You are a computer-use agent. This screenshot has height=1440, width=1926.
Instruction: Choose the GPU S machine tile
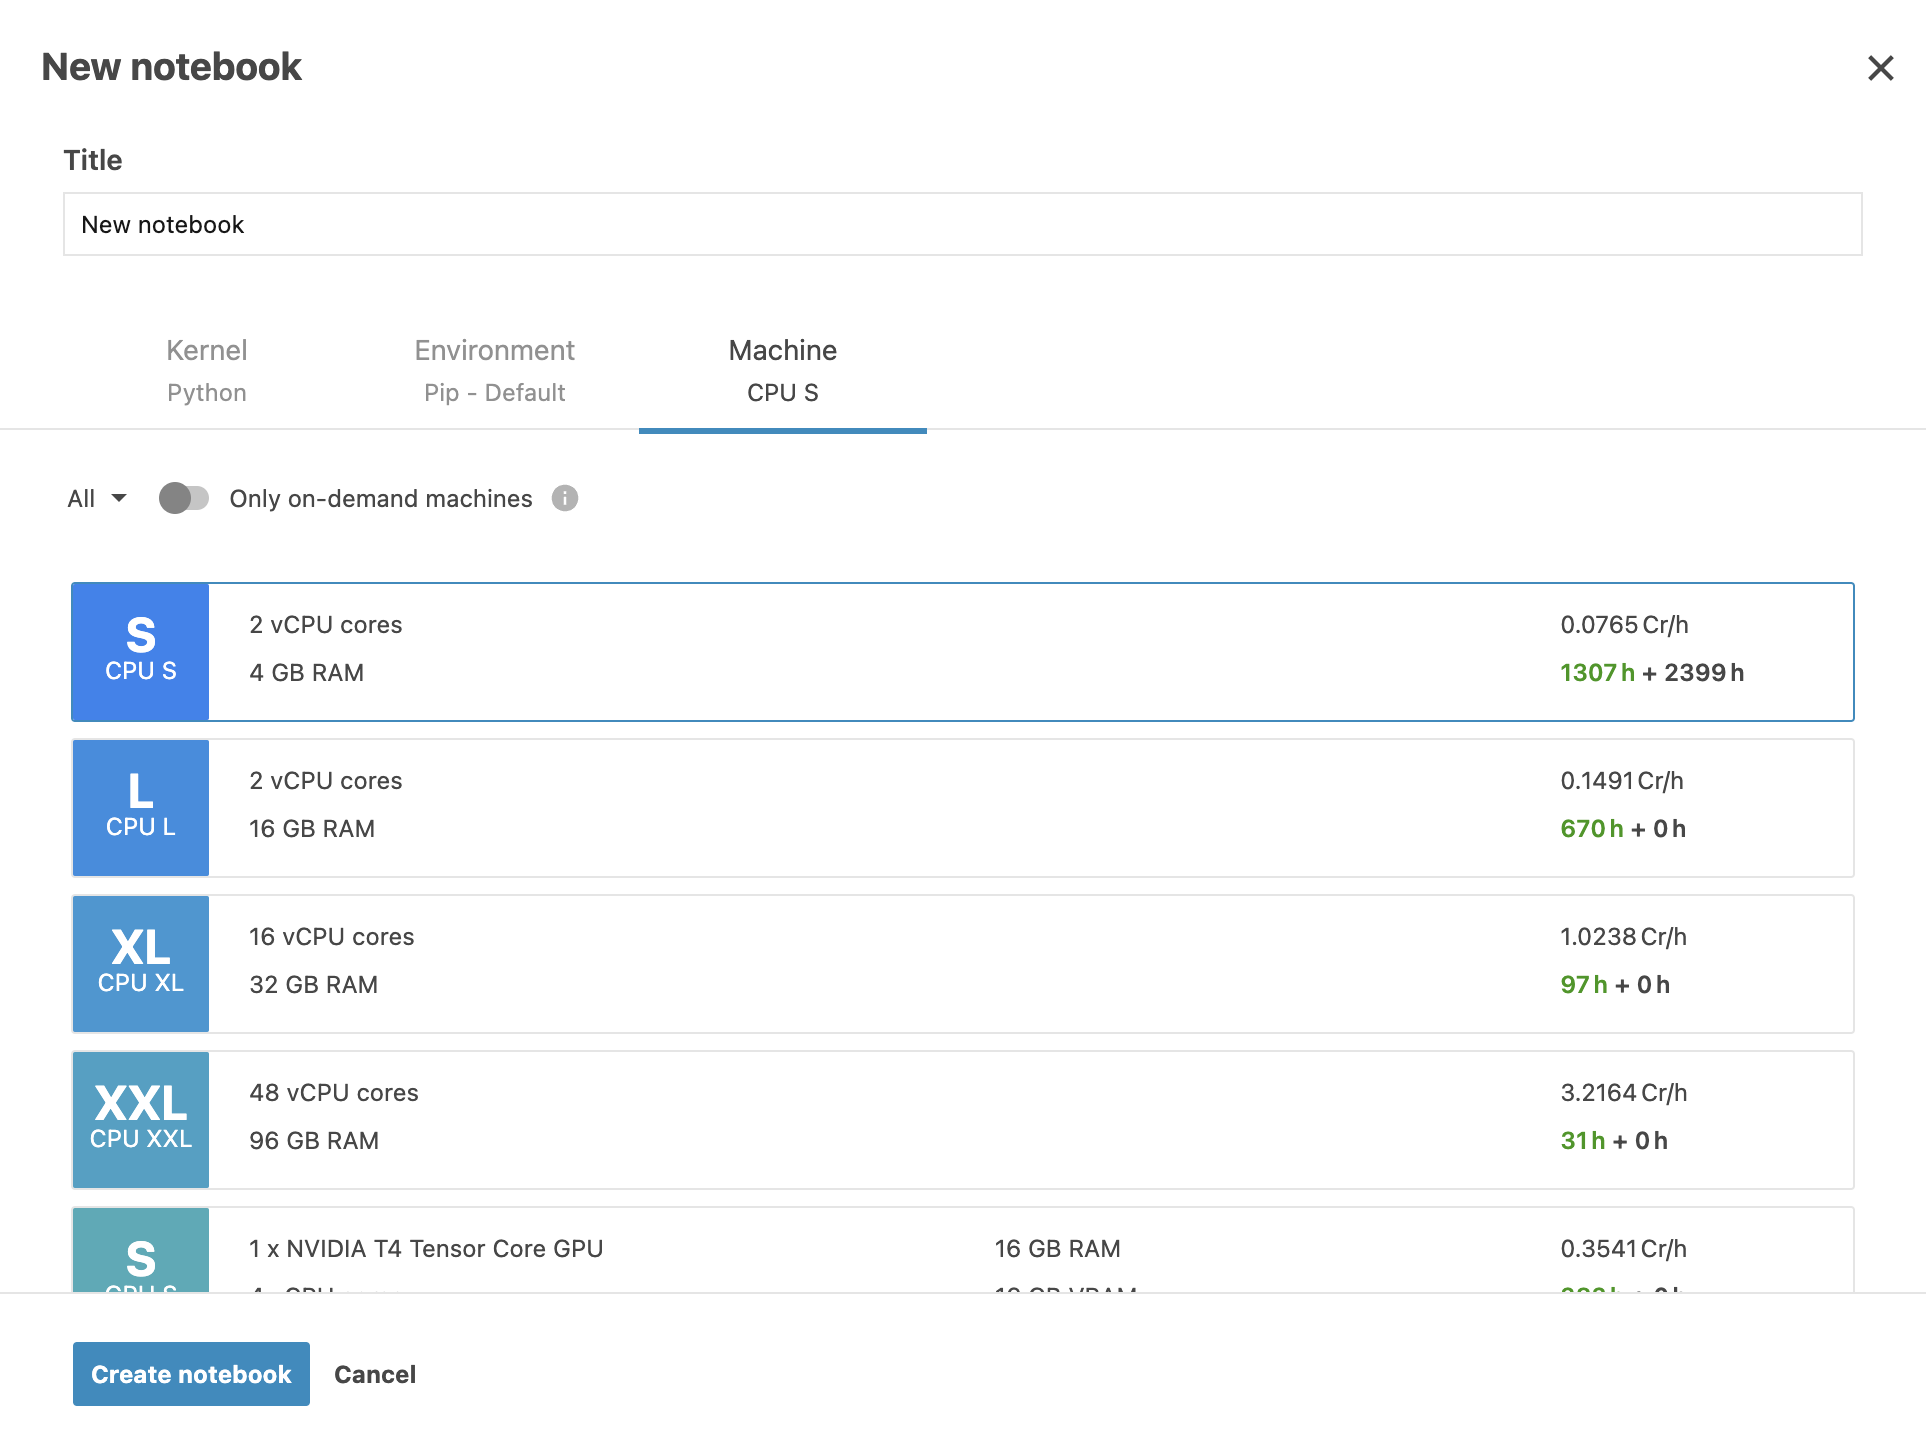140,1252
